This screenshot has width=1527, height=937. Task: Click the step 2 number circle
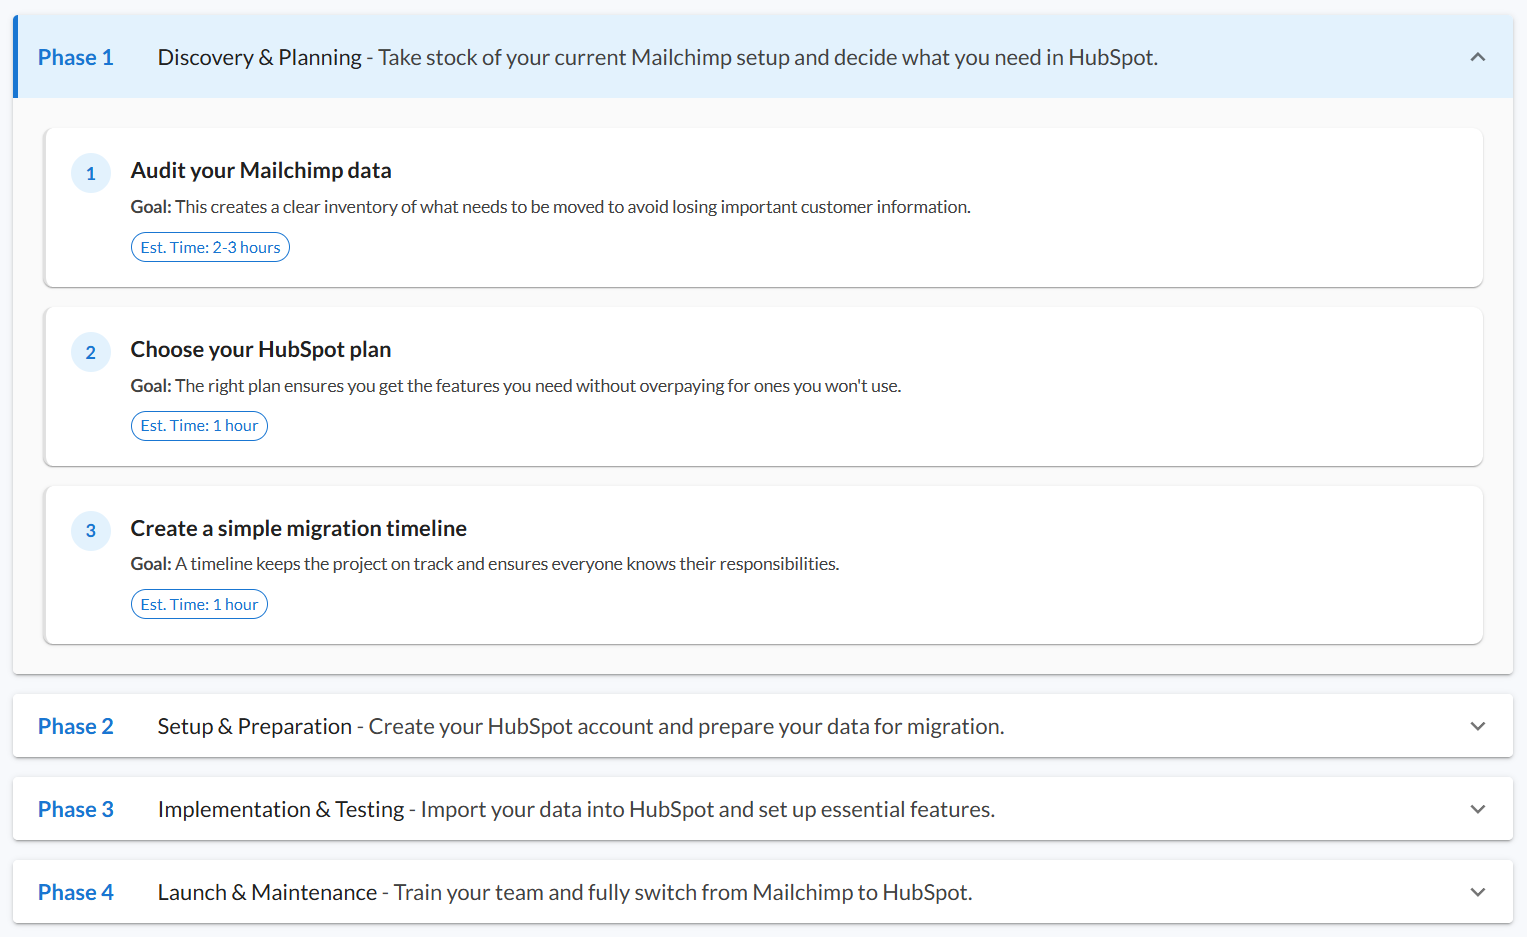click(91, 351)
